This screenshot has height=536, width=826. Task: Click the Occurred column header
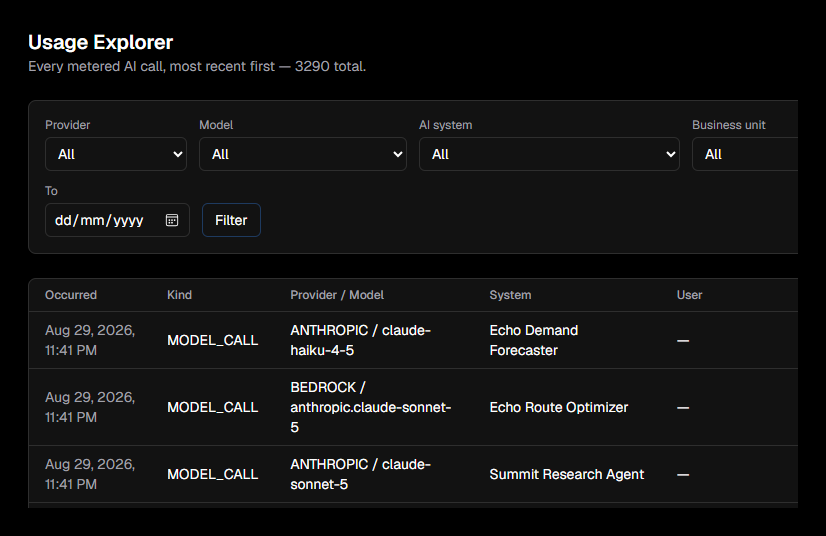71,295
